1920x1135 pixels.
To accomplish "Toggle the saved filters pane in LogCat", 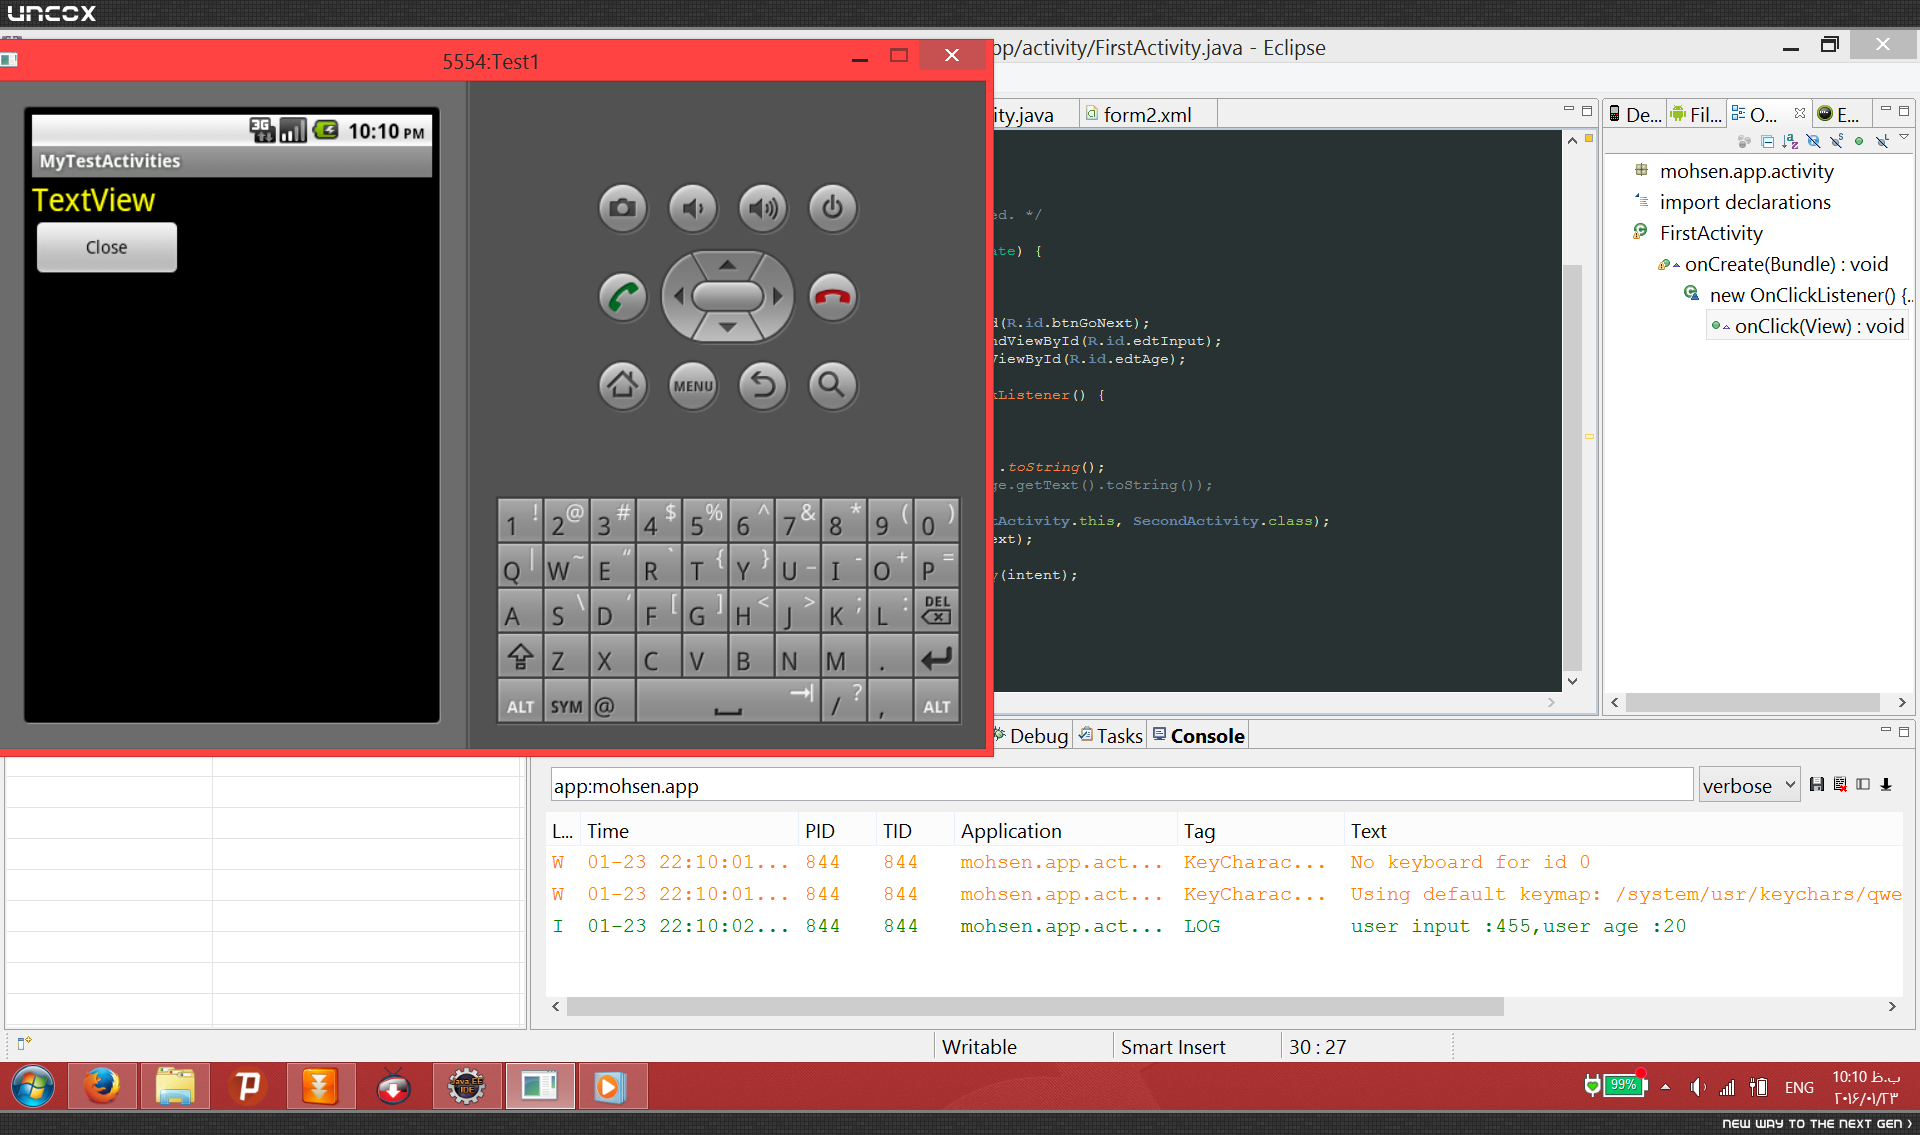I will [1863, 785].
